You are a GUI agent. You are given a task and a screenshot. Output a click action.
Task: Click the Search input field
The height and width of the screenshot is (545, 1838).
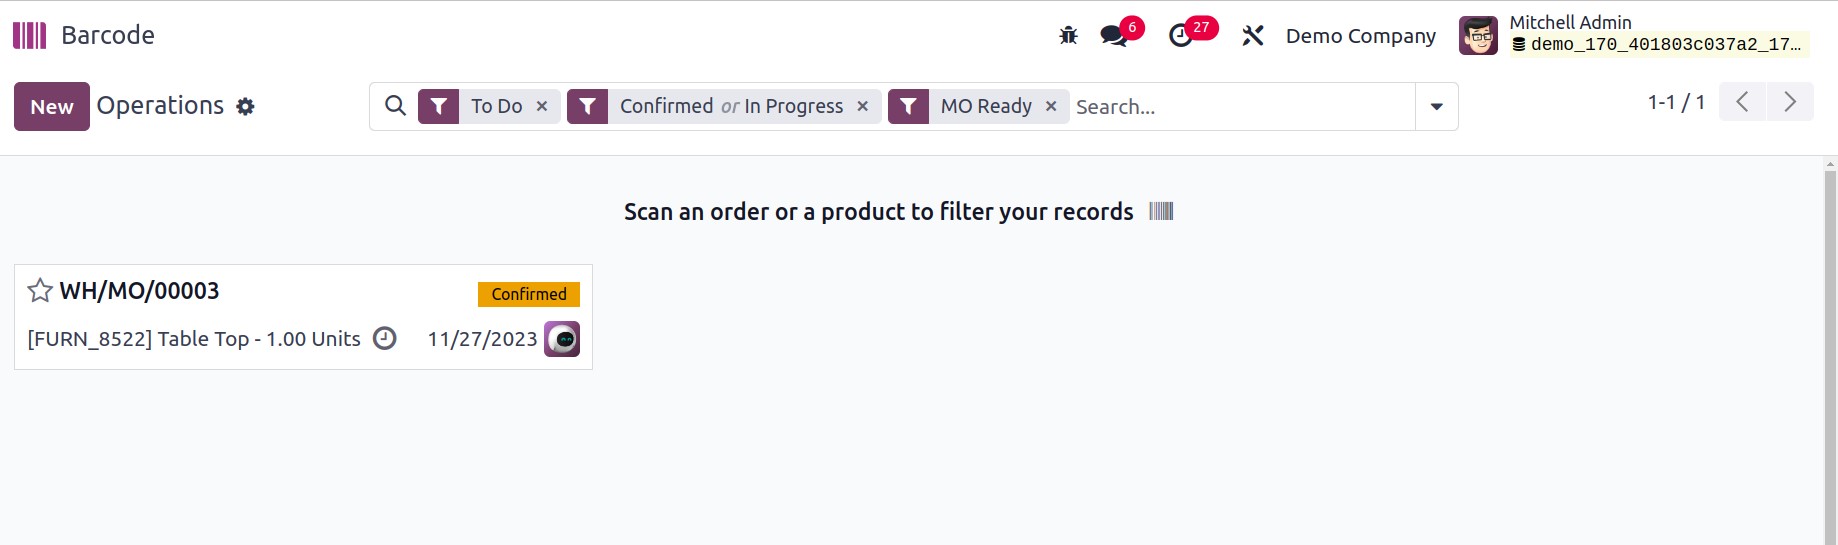tap(1242, 106)
